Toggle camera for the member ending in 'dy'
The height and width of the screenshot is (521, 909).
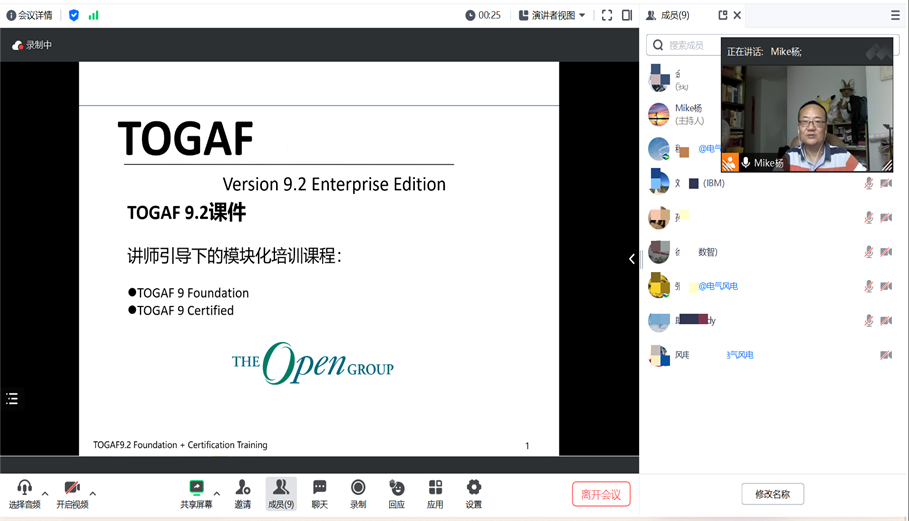click(x=886, y=320)
